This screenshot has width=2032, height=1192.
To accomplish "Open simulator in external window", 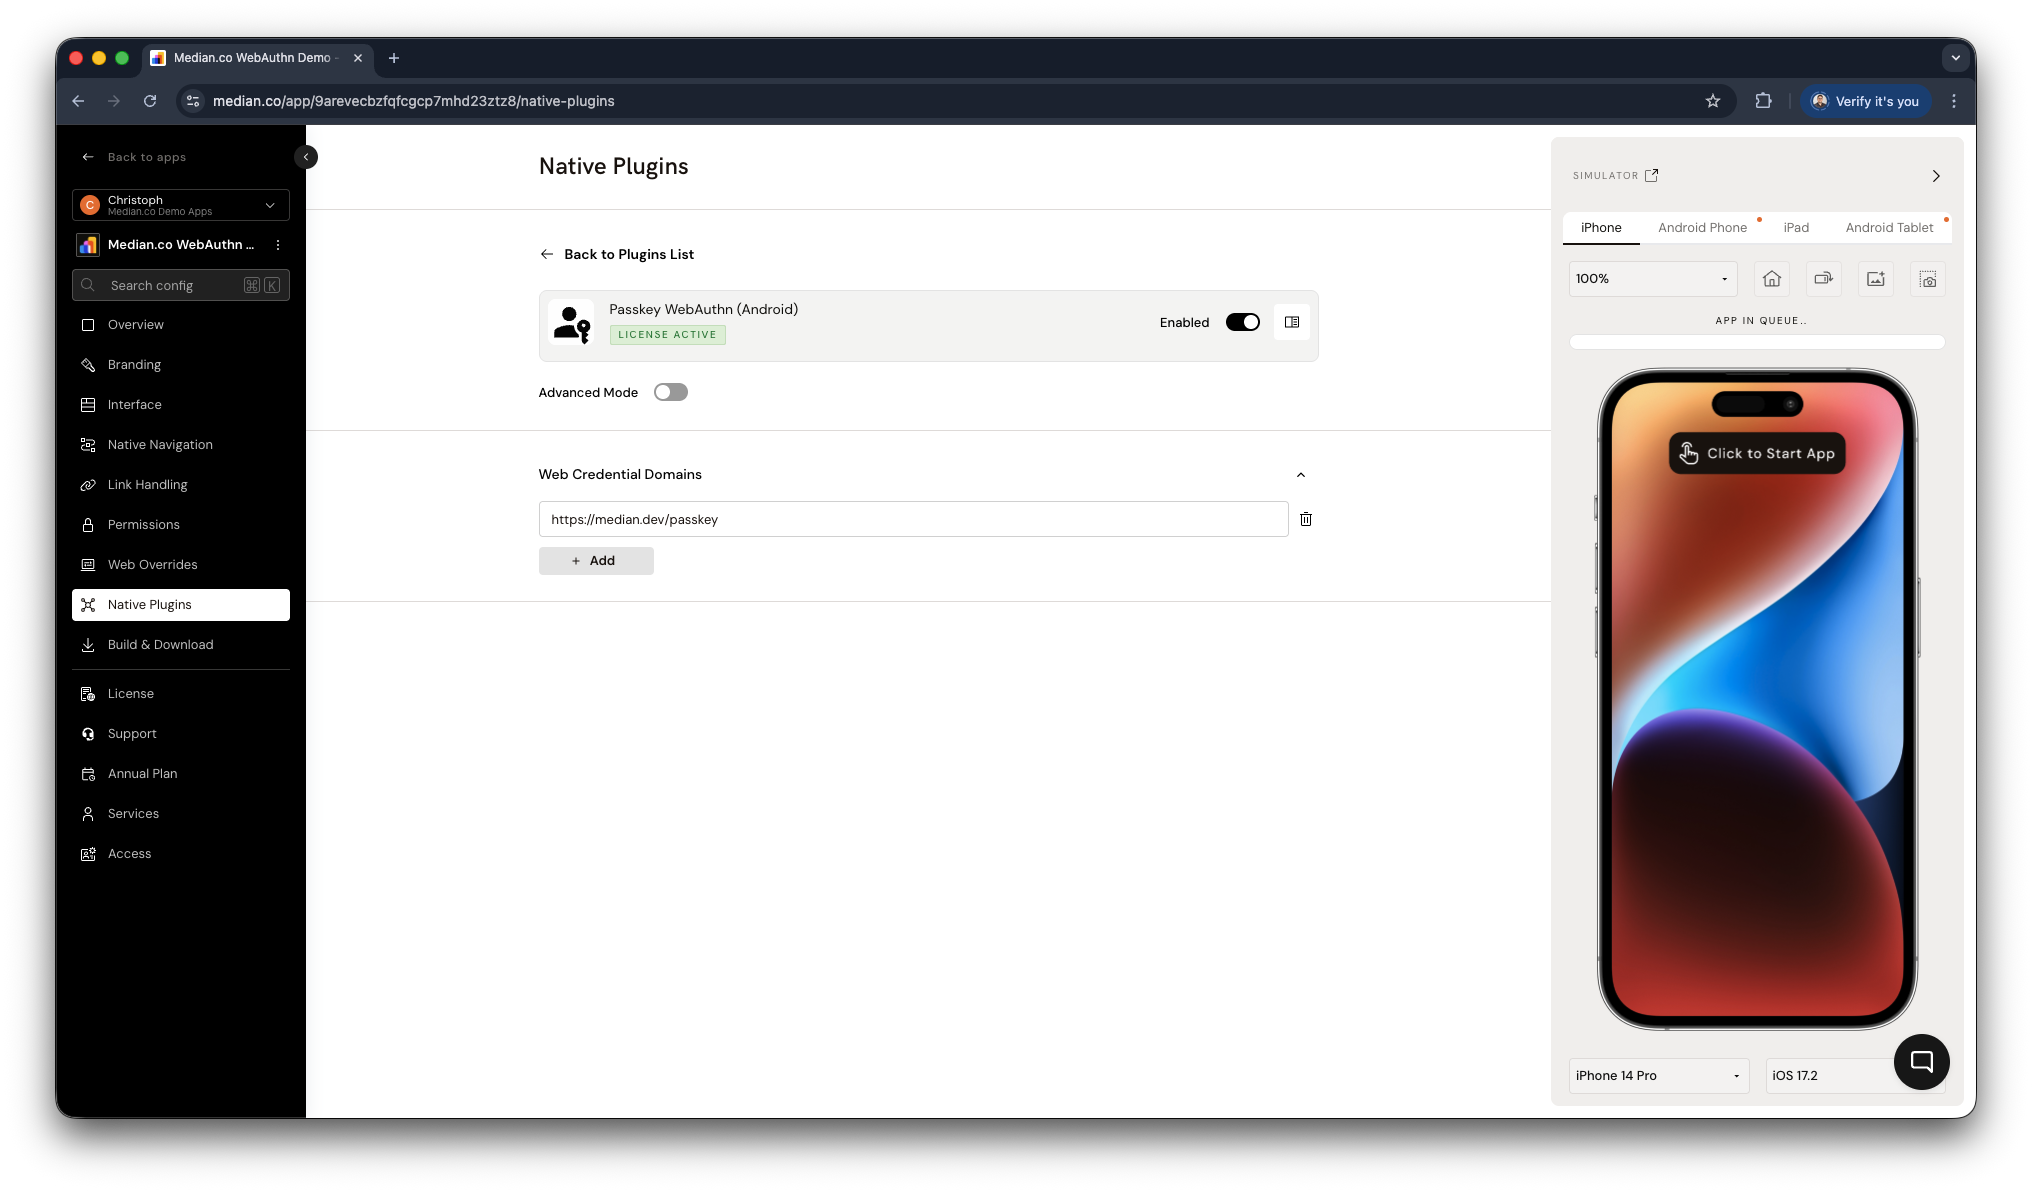I will pos(1651,175).
